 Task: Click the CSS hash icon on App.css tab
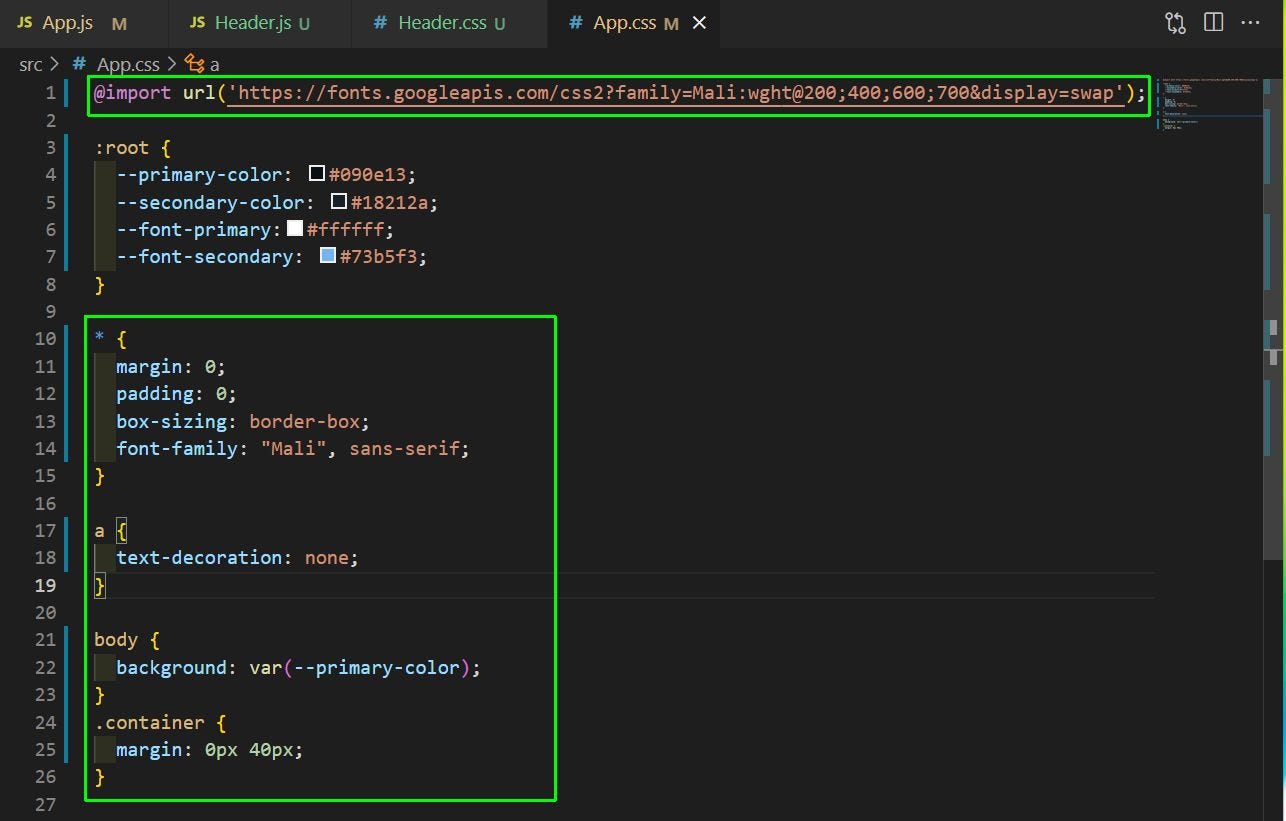click(575, 23)
